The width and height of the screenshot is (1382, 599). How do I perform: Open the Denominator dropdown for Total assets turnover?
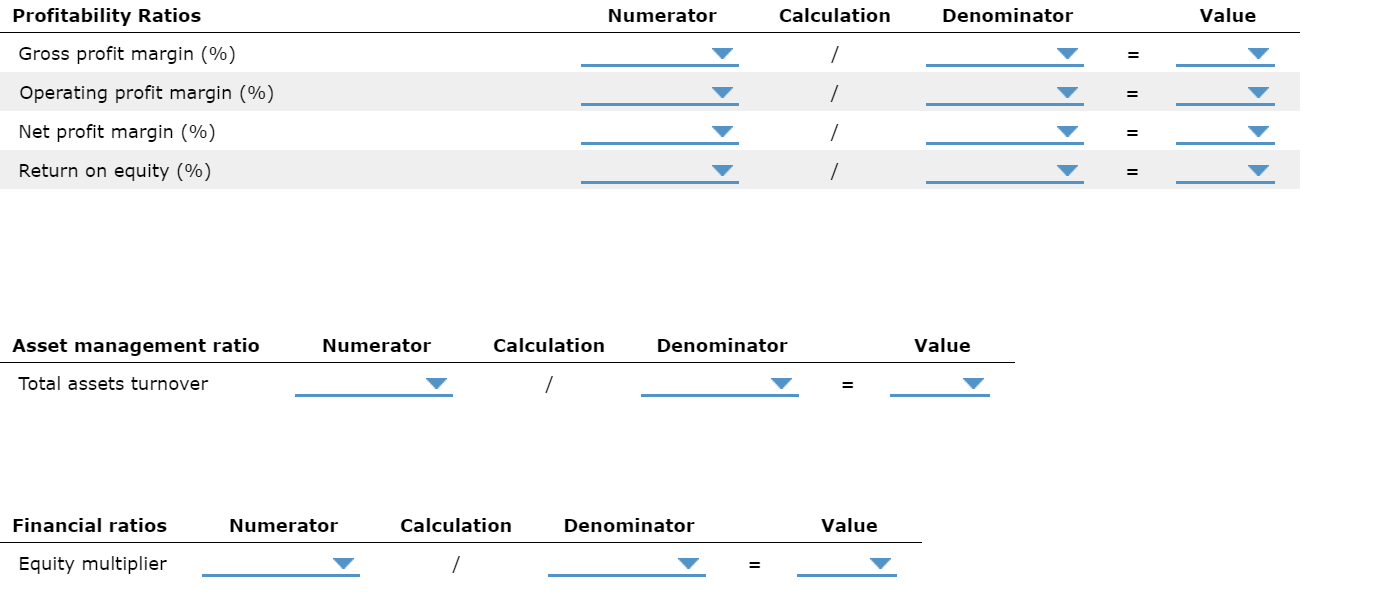coord(781,383)
